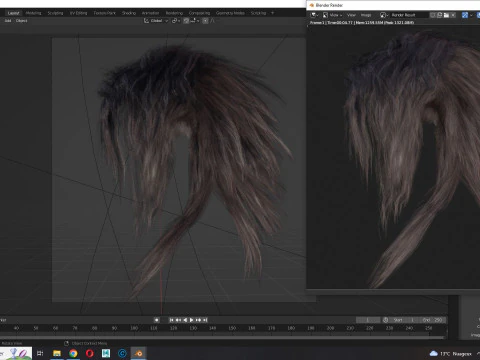Open the Animation workspace tab

coord(150,13)
